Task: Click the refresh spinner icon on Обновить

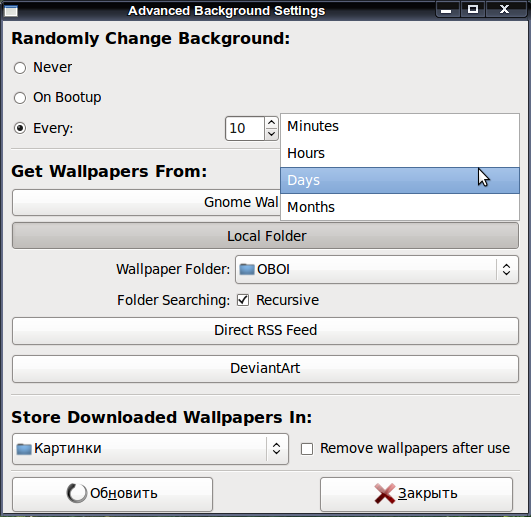Action: pos(77,493)
